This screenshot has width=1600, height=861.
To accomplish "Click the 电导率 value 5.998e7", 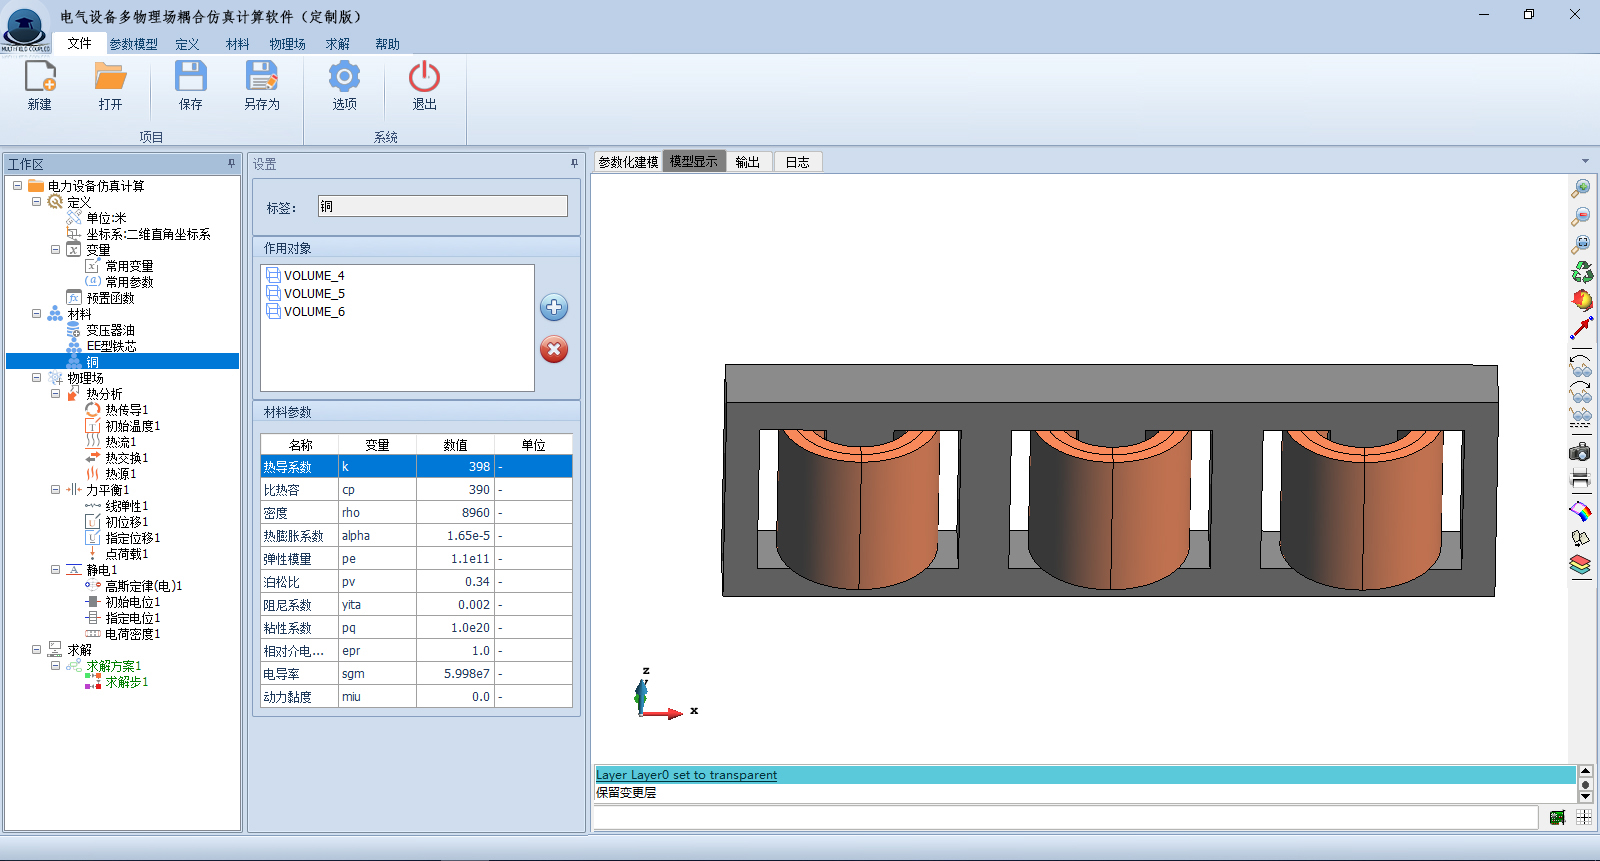I will (x=455, y=673).
